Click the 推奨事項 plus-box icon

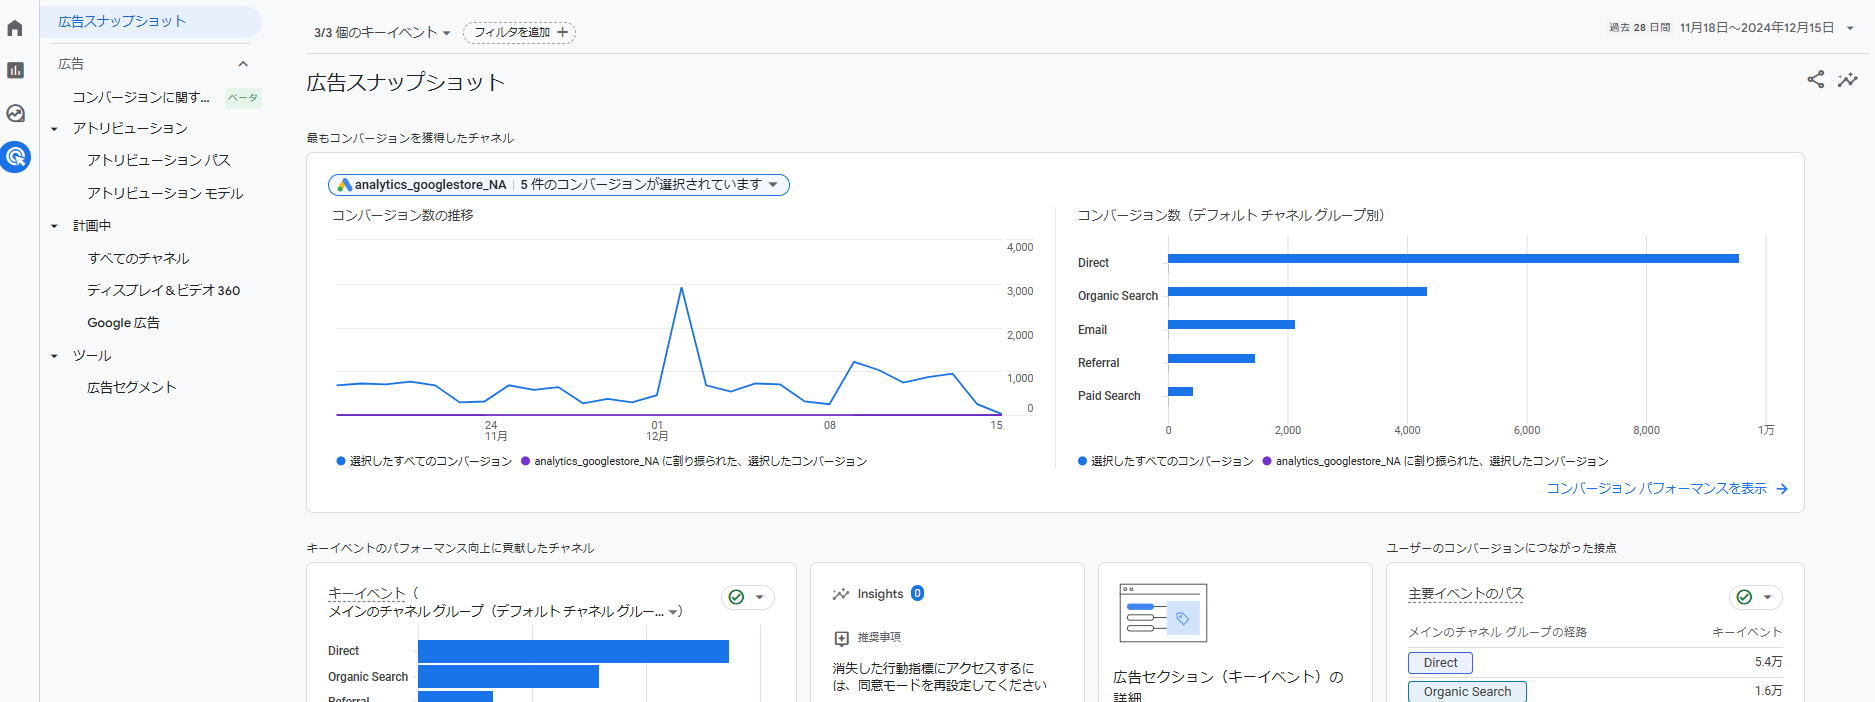[x=842, y=638]
